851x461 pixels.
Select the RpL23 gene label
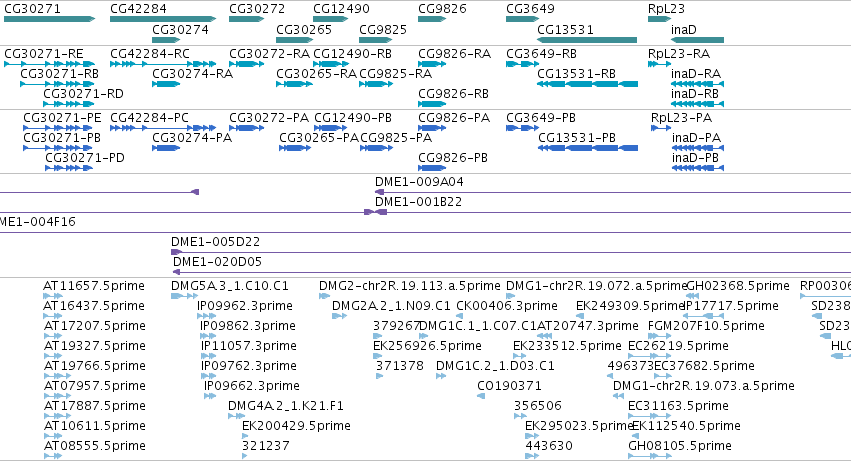(666, 9)
